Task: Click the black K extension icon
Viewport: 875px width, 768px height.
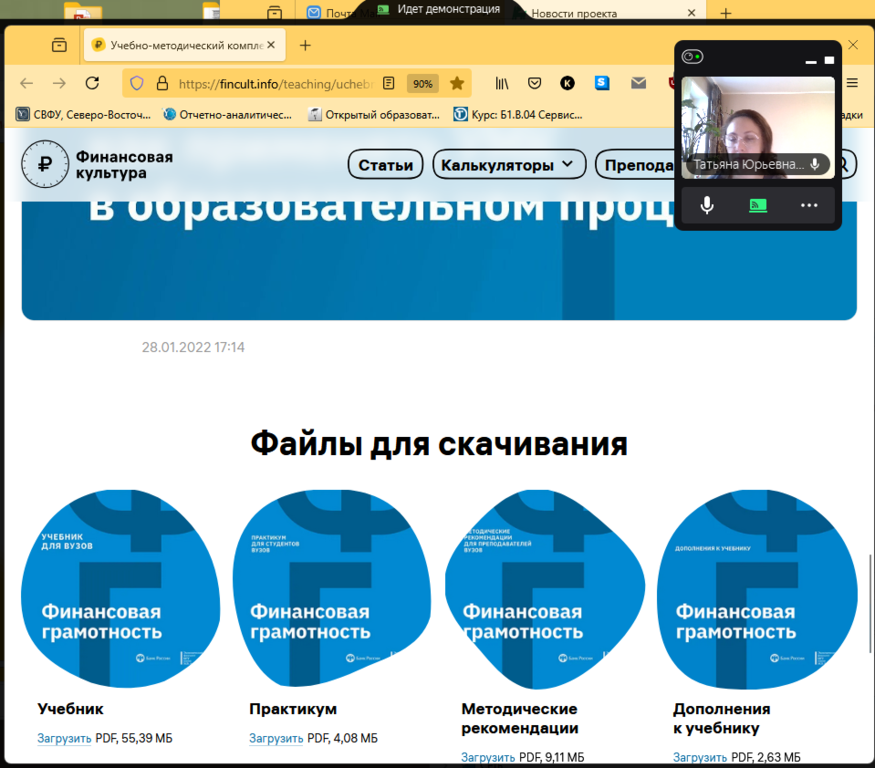Action: pos(568,84)
